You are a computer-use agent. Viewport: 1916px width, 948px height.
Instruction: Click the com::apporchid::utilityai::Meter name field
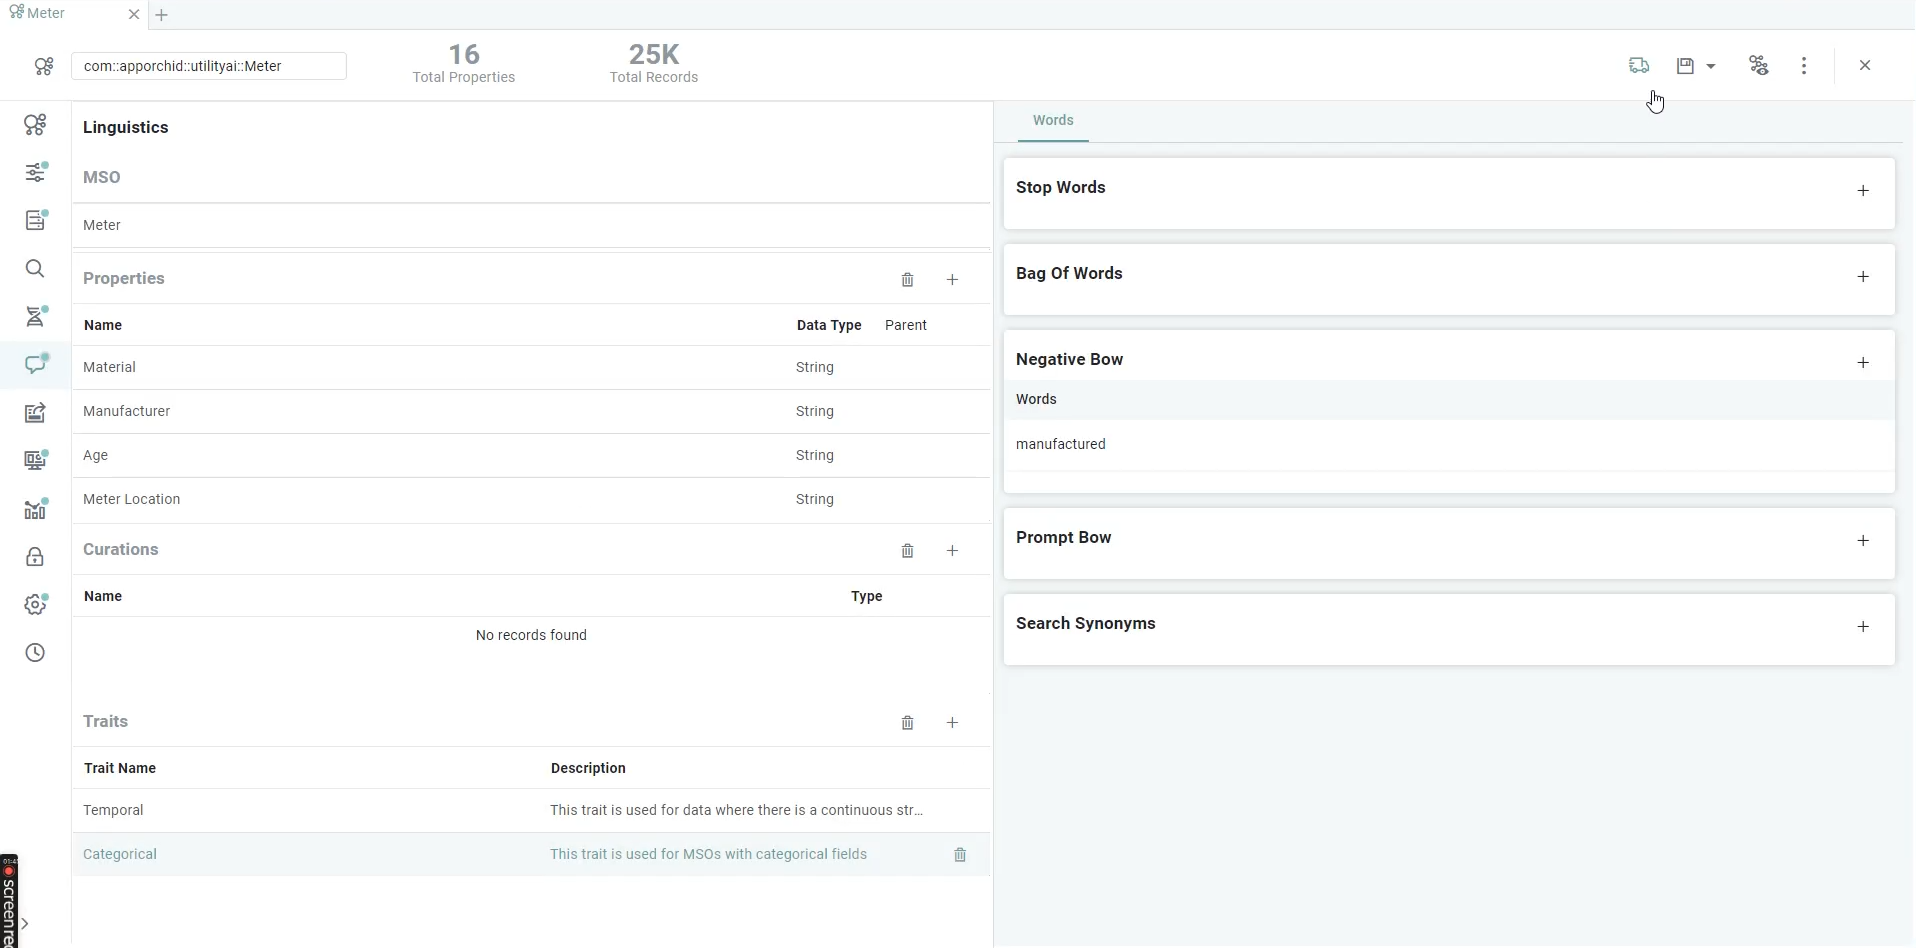pos(209,66)
